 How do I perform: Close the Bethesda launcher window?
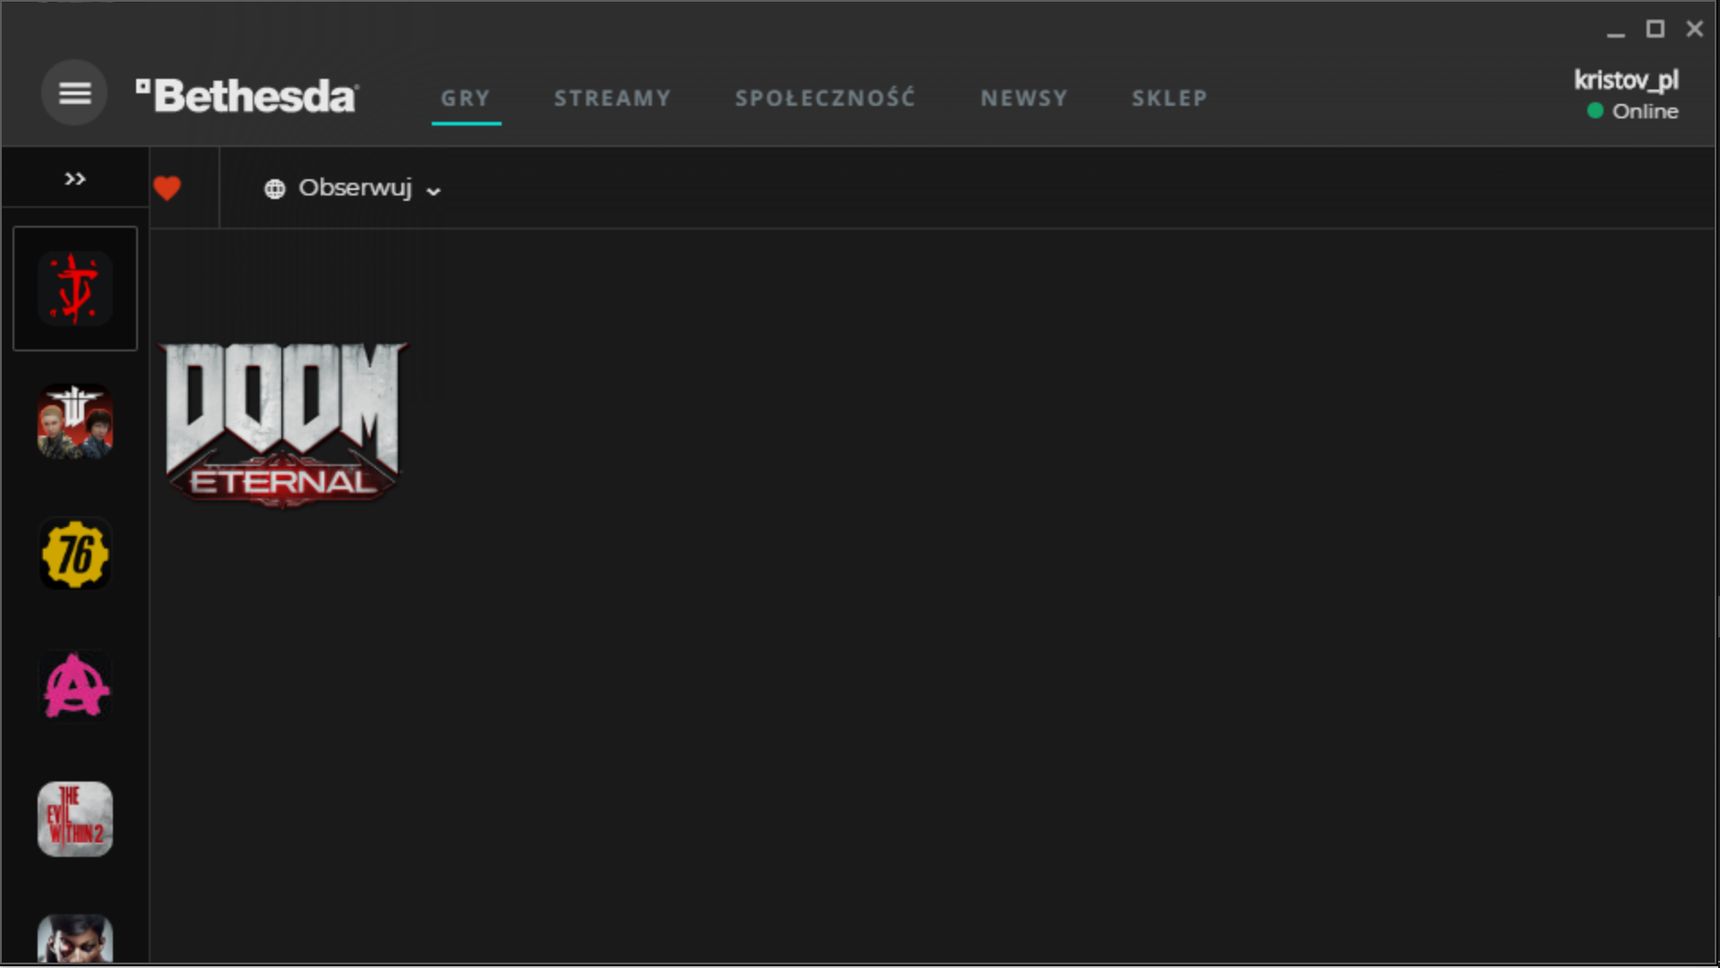coord(1694,29)
